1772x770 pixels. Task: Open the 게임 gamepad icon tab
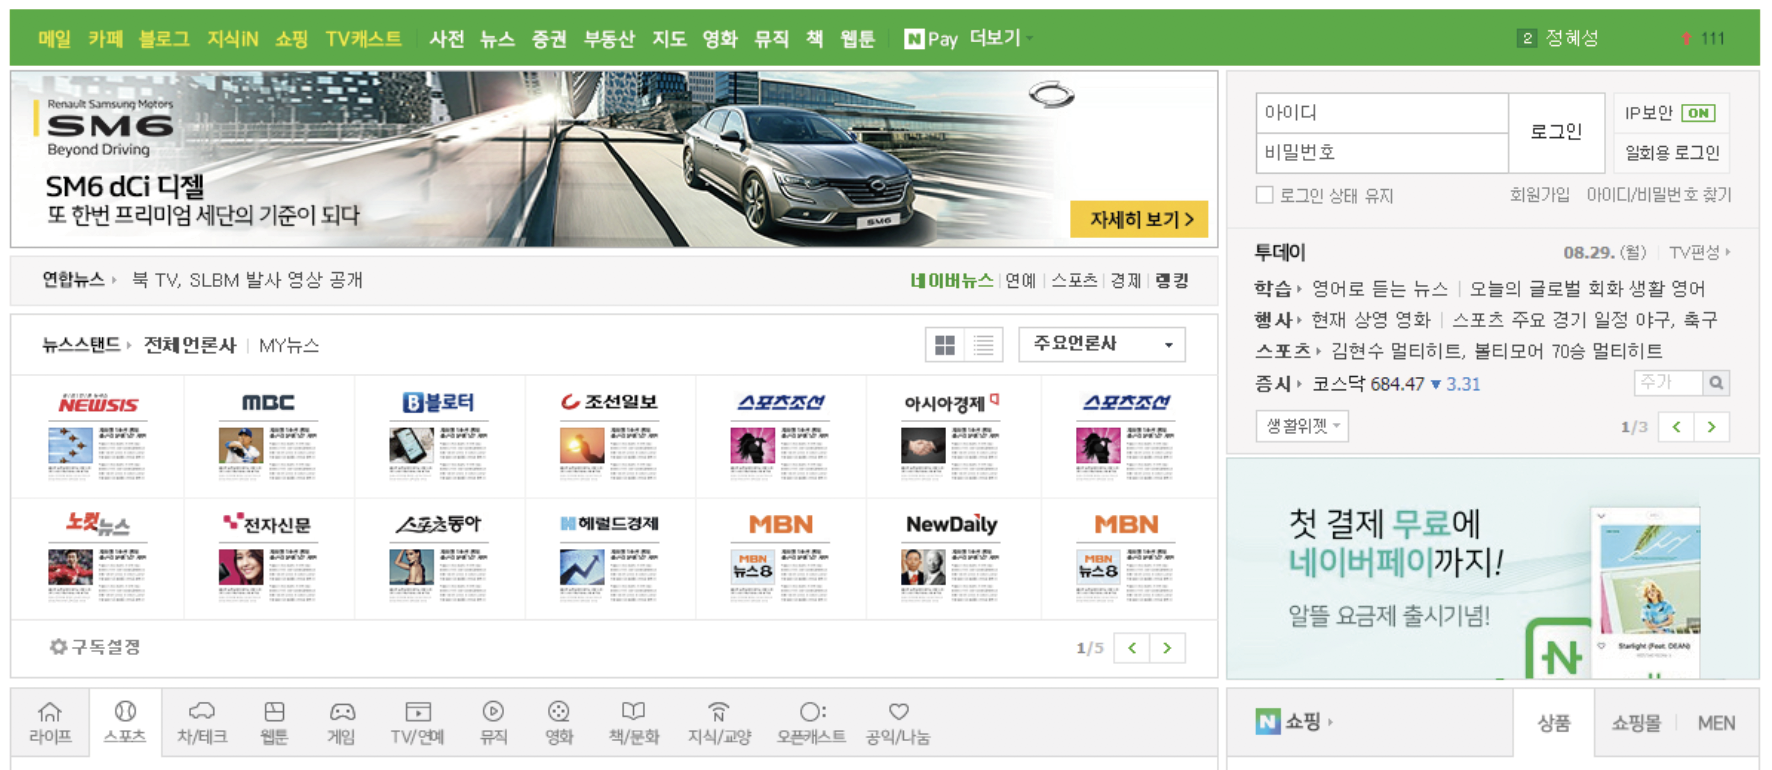342,723
